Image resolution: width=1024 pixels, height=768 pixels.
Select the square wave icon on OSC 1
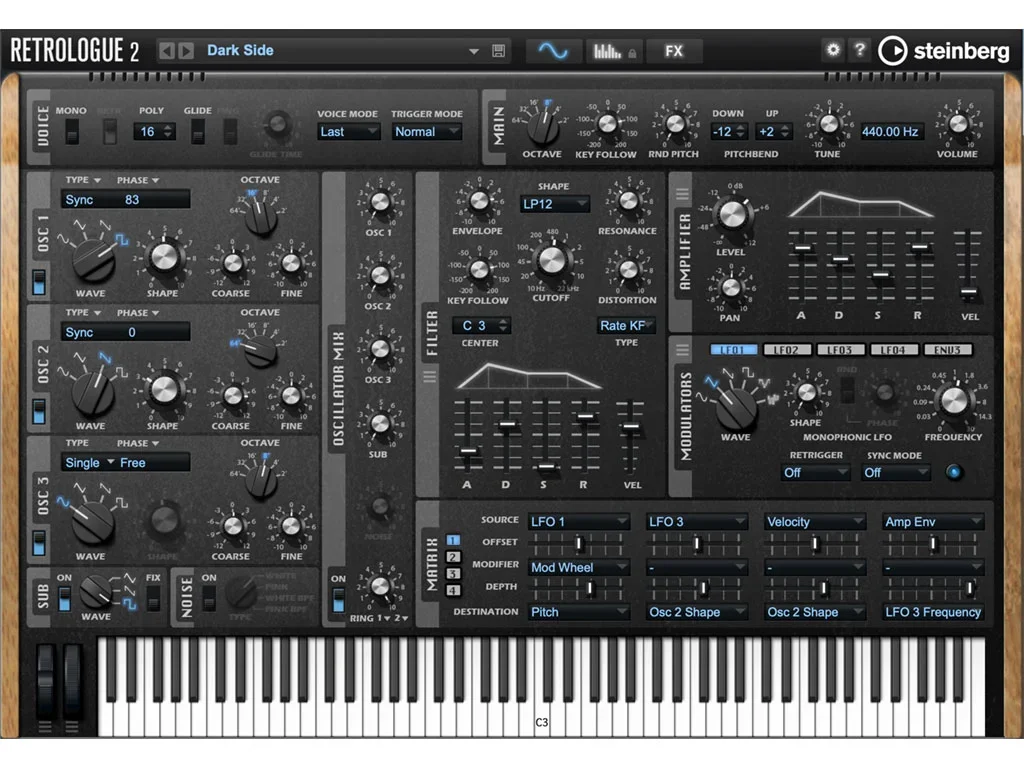point(121,239)
